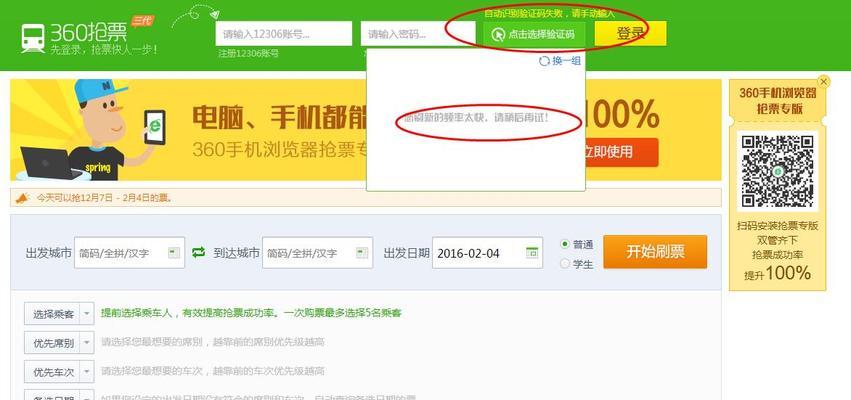Click the 抢票专版 QR code image

pos(778,170)
